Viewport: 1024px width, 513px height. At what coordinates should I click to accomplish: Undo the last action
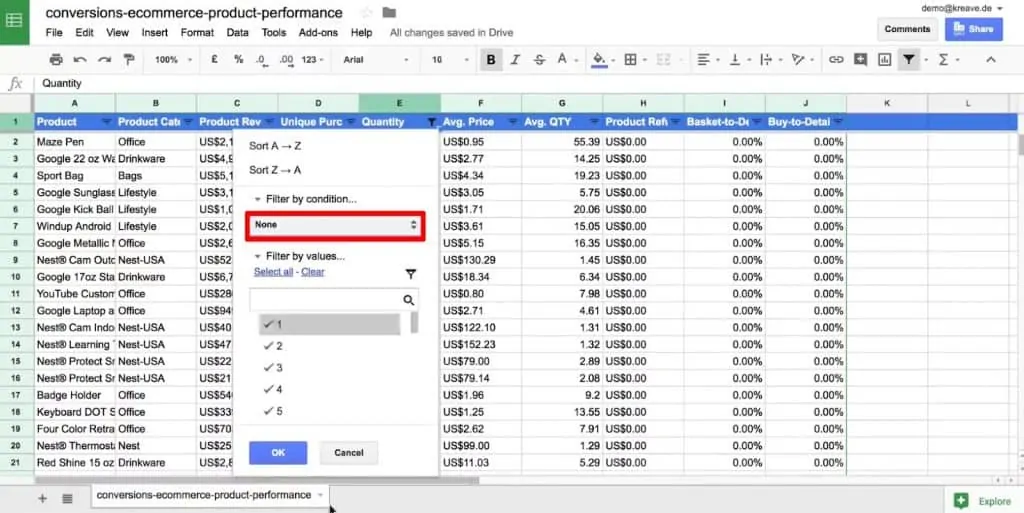click(80, 59)
